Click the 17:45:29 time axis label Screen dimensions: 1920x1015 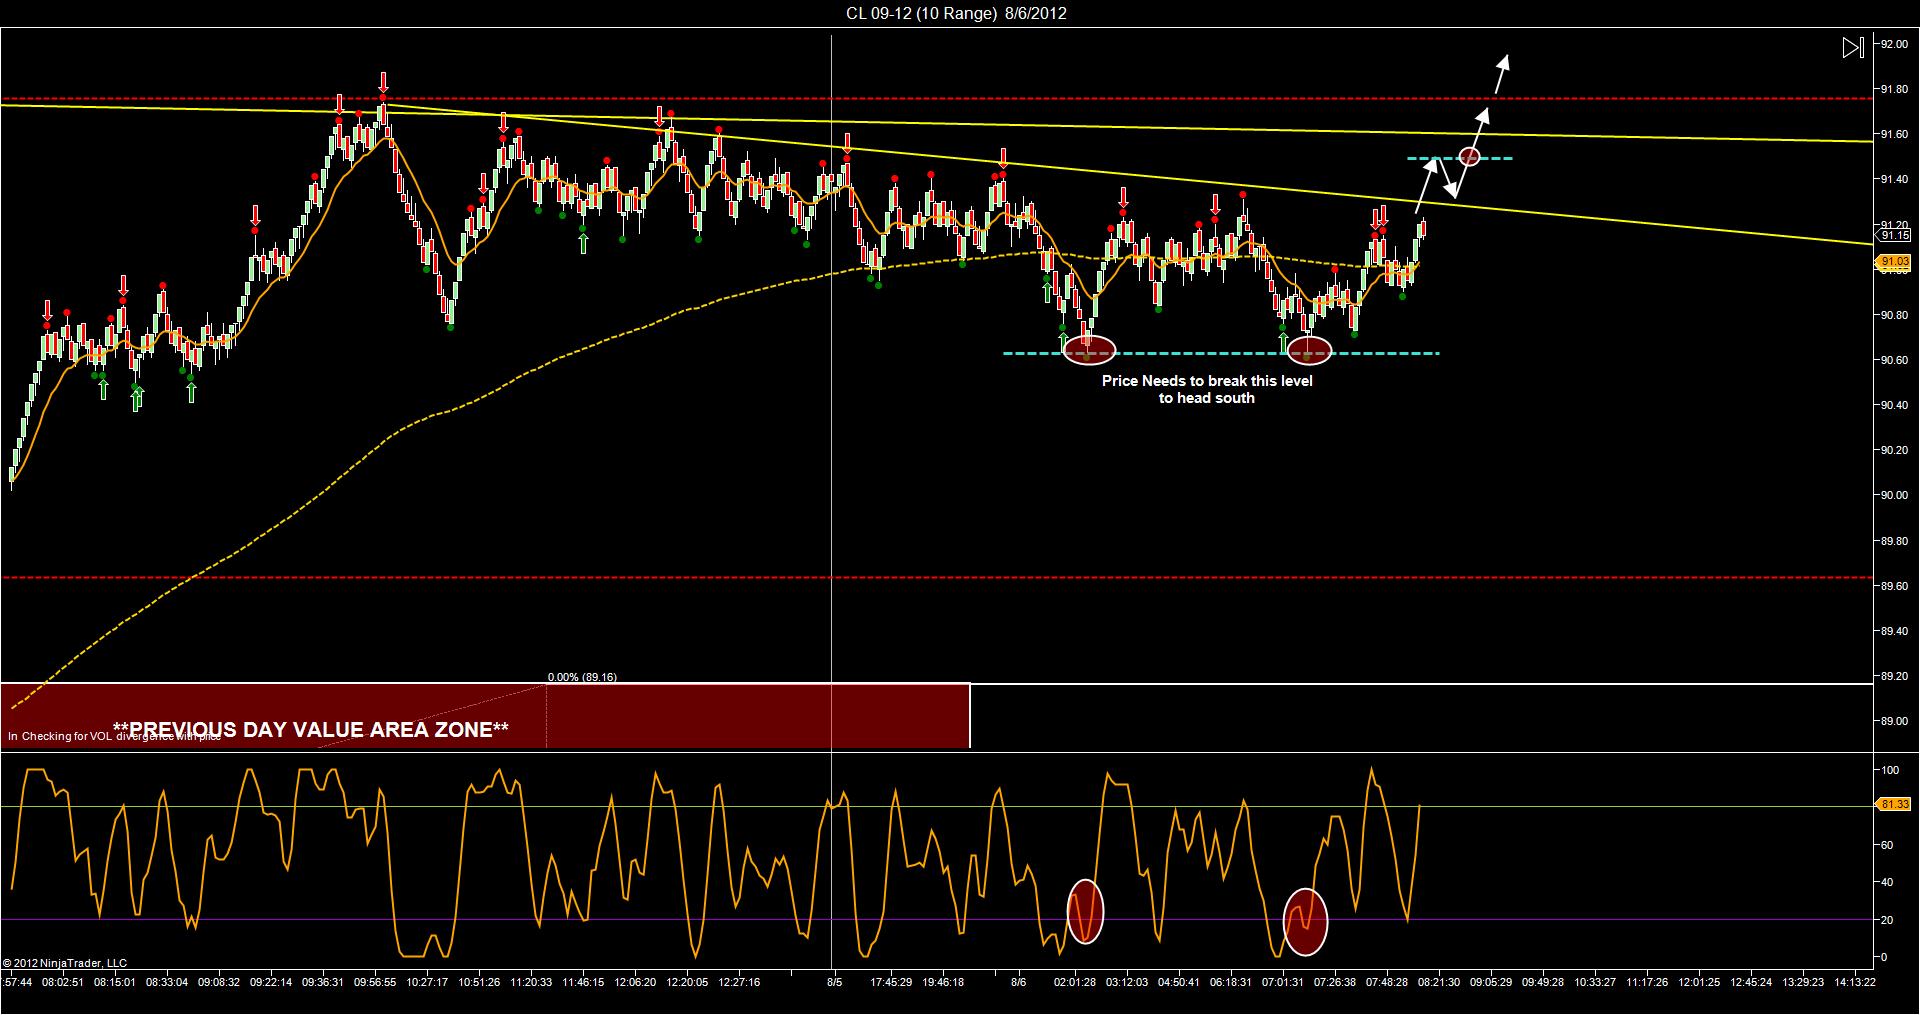[x=891, y=982]
